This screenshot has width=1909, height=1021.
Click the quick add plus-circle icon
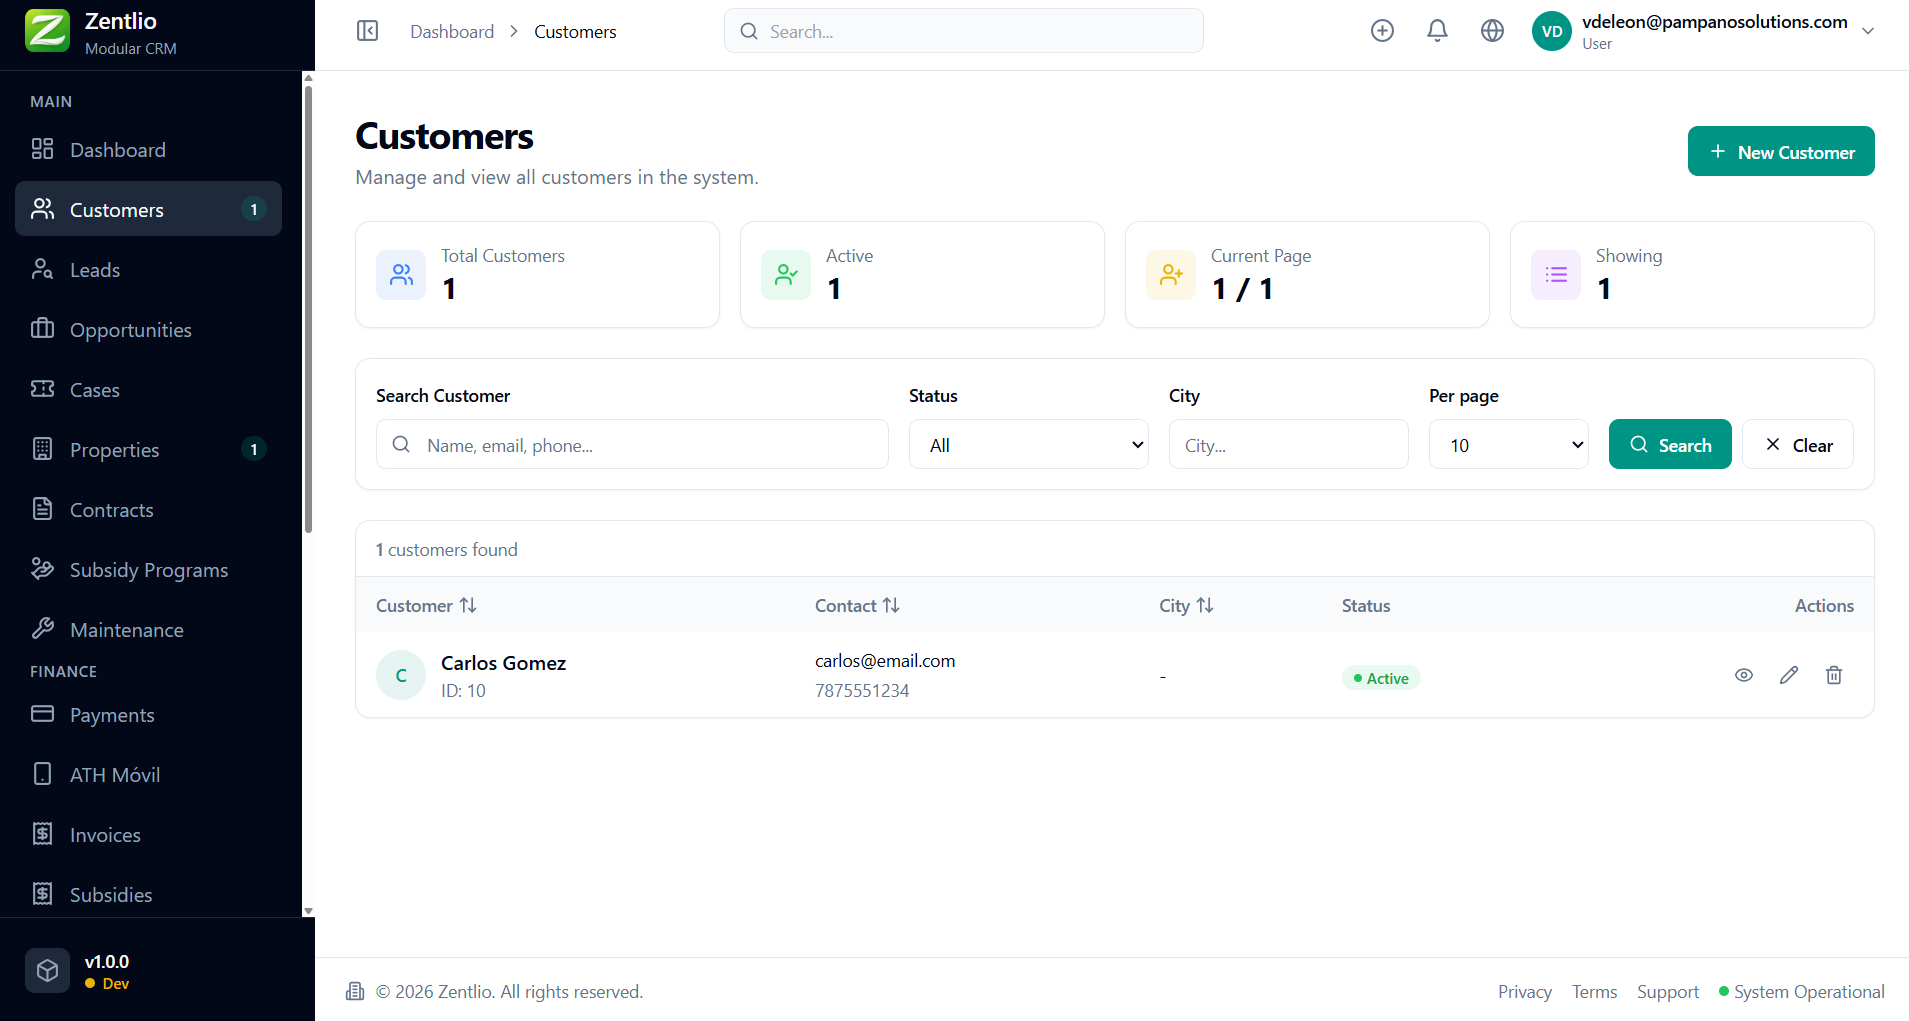[x=1382, y=31]
